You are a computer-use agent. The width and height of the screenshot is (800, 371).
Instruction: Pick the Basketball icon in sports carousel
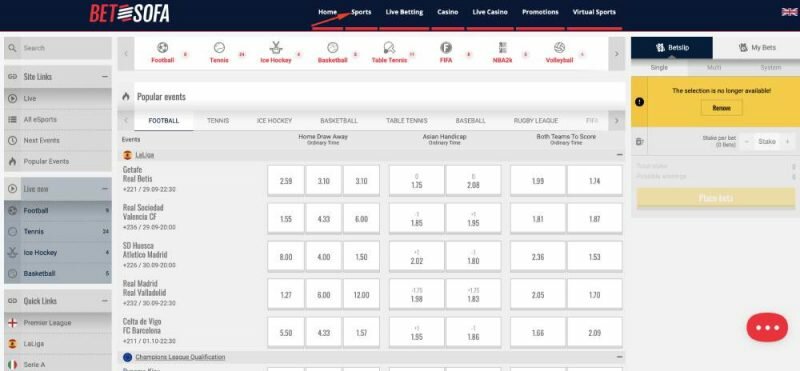[x=332, y=48]
